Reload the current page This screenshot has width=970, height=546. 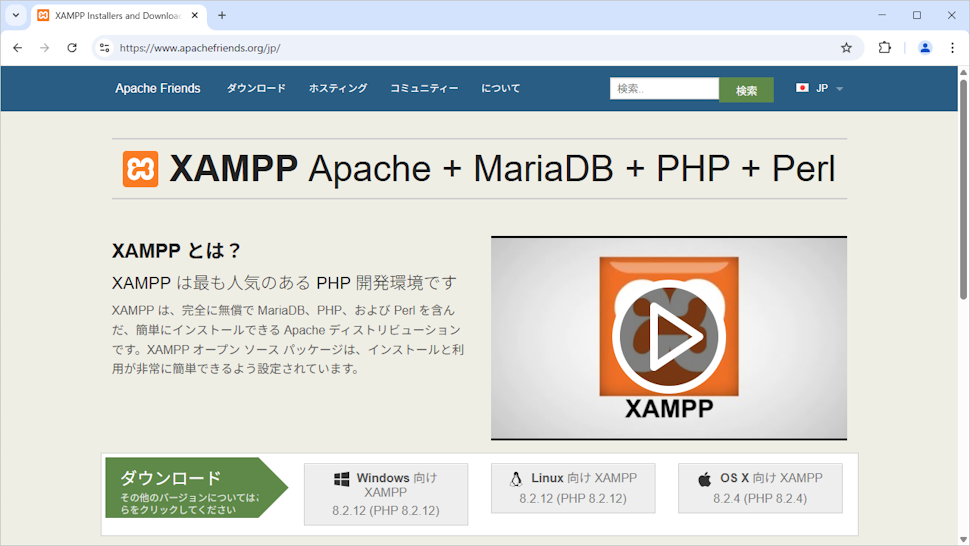pyautogui.click(x=72, y=48)
